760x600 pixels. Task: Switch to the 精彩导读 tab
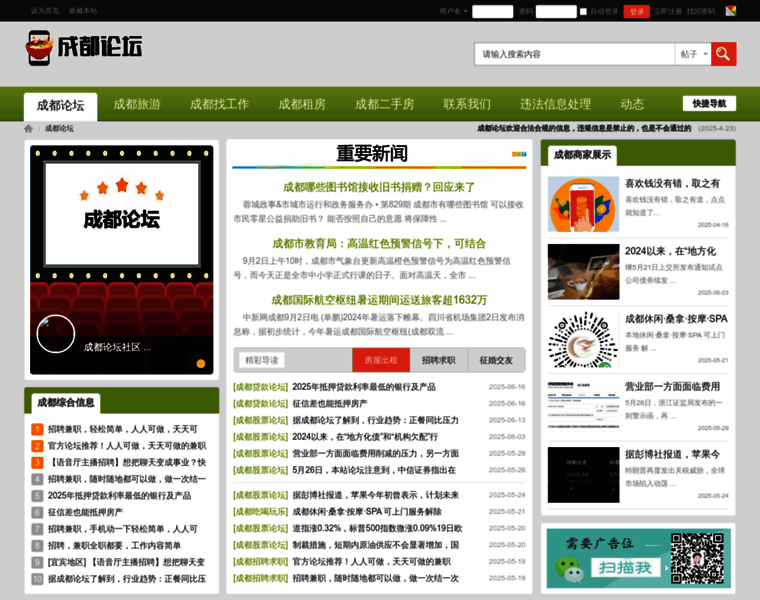point(262,360)
